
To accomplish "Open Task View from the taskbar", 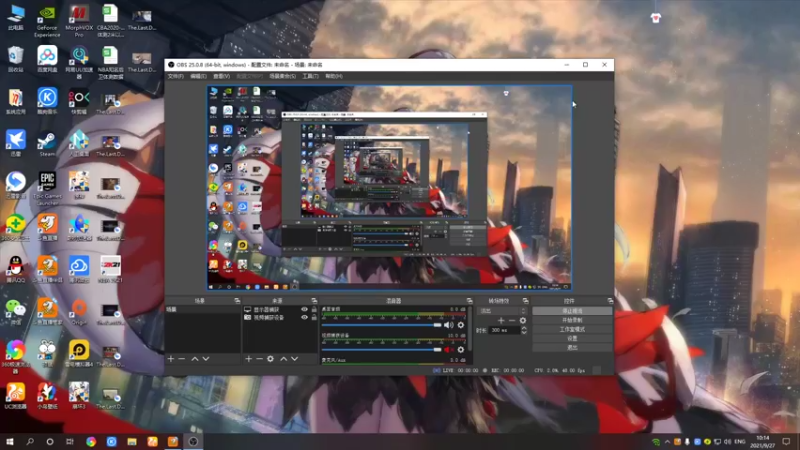I will pyautogui.click(x=70, y=442).
